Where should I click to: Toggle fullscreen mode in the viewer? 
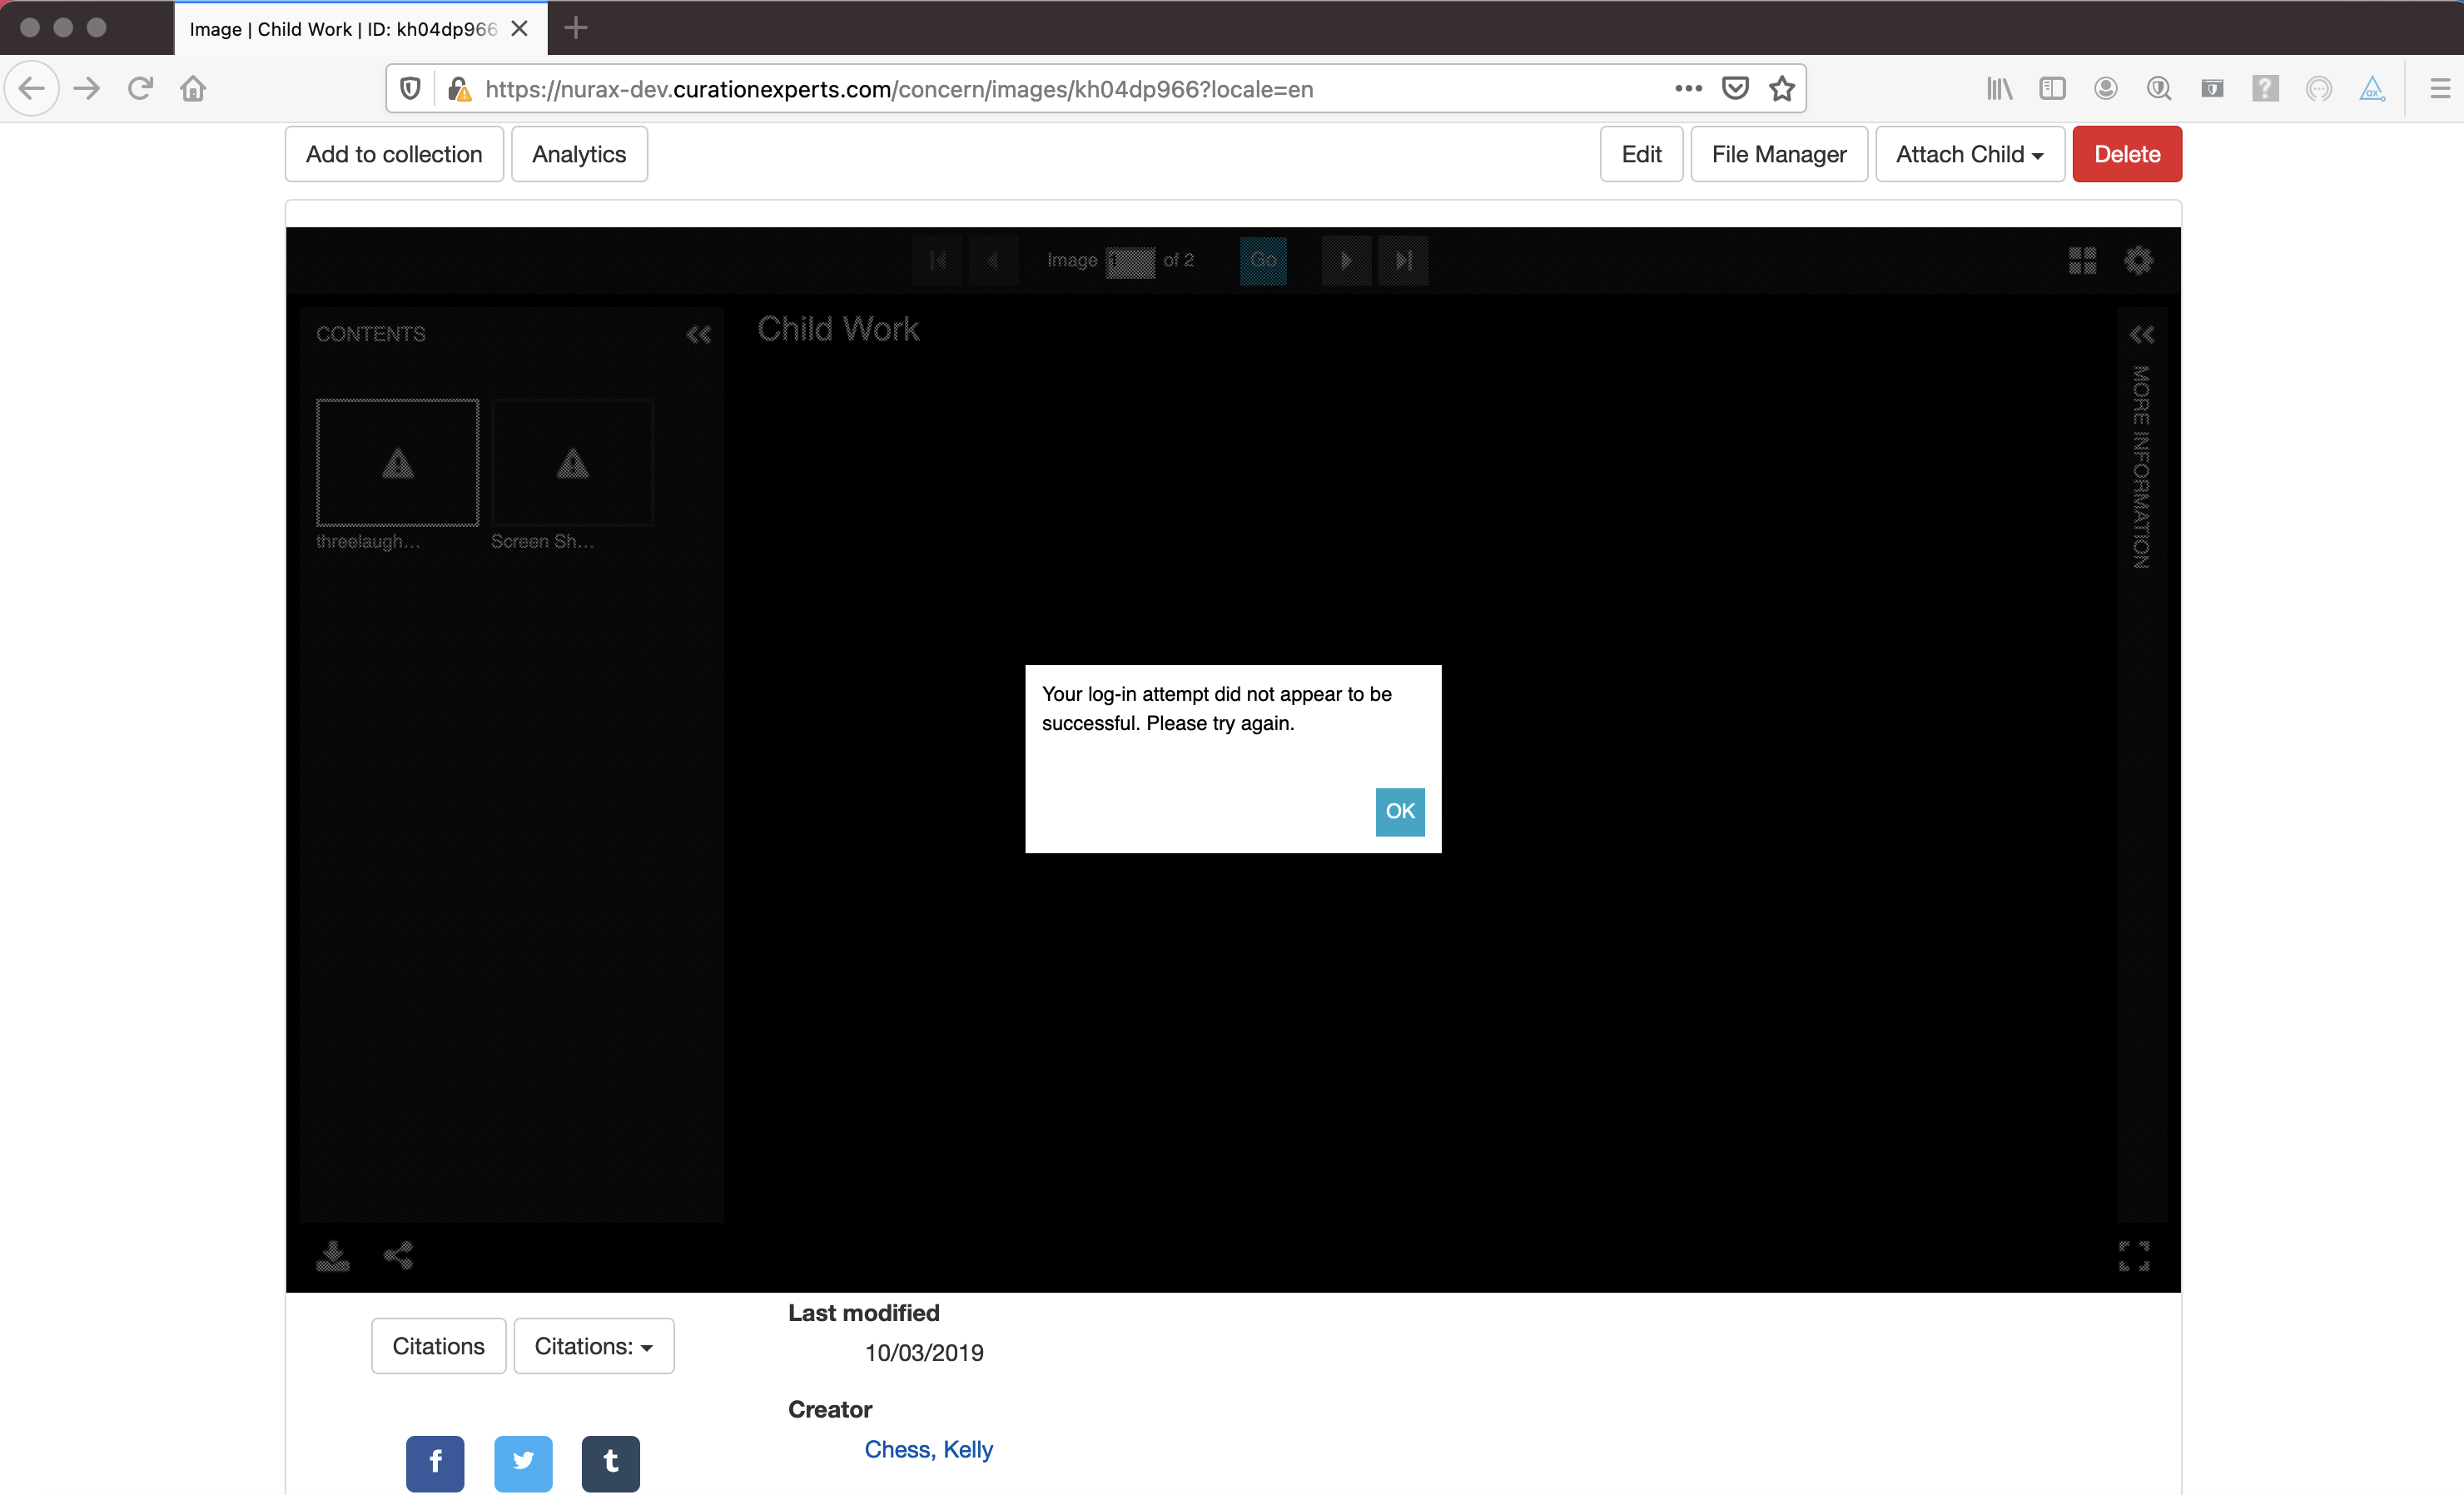(x=2134, y=1256)
